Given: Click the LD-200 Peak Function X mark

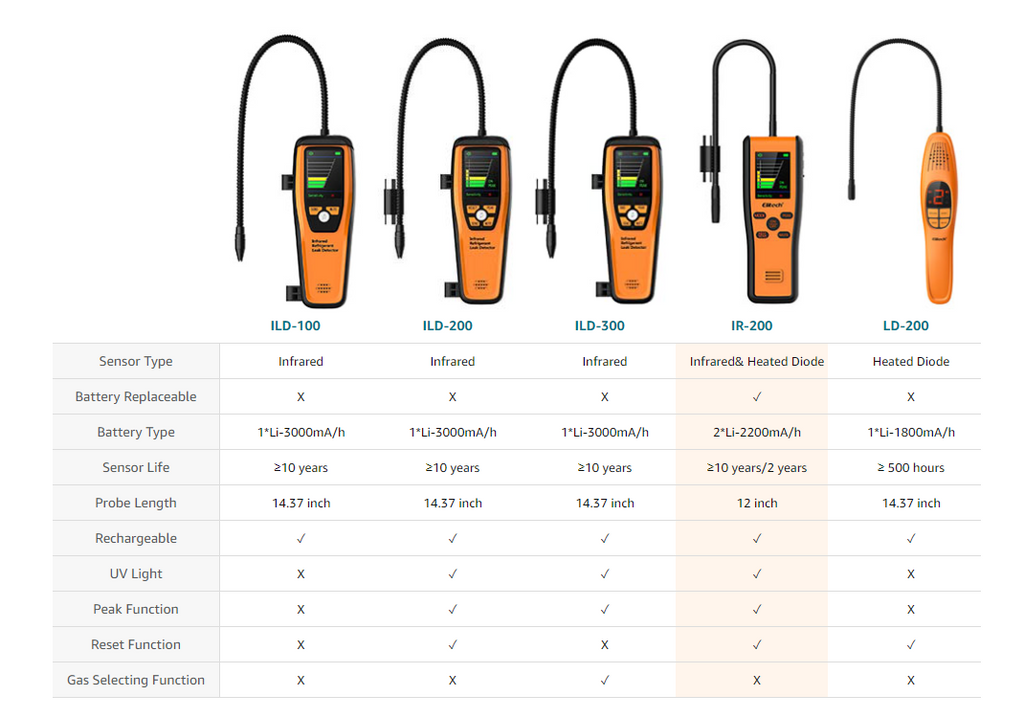Looking at the screenshot, I should [911, 609].
